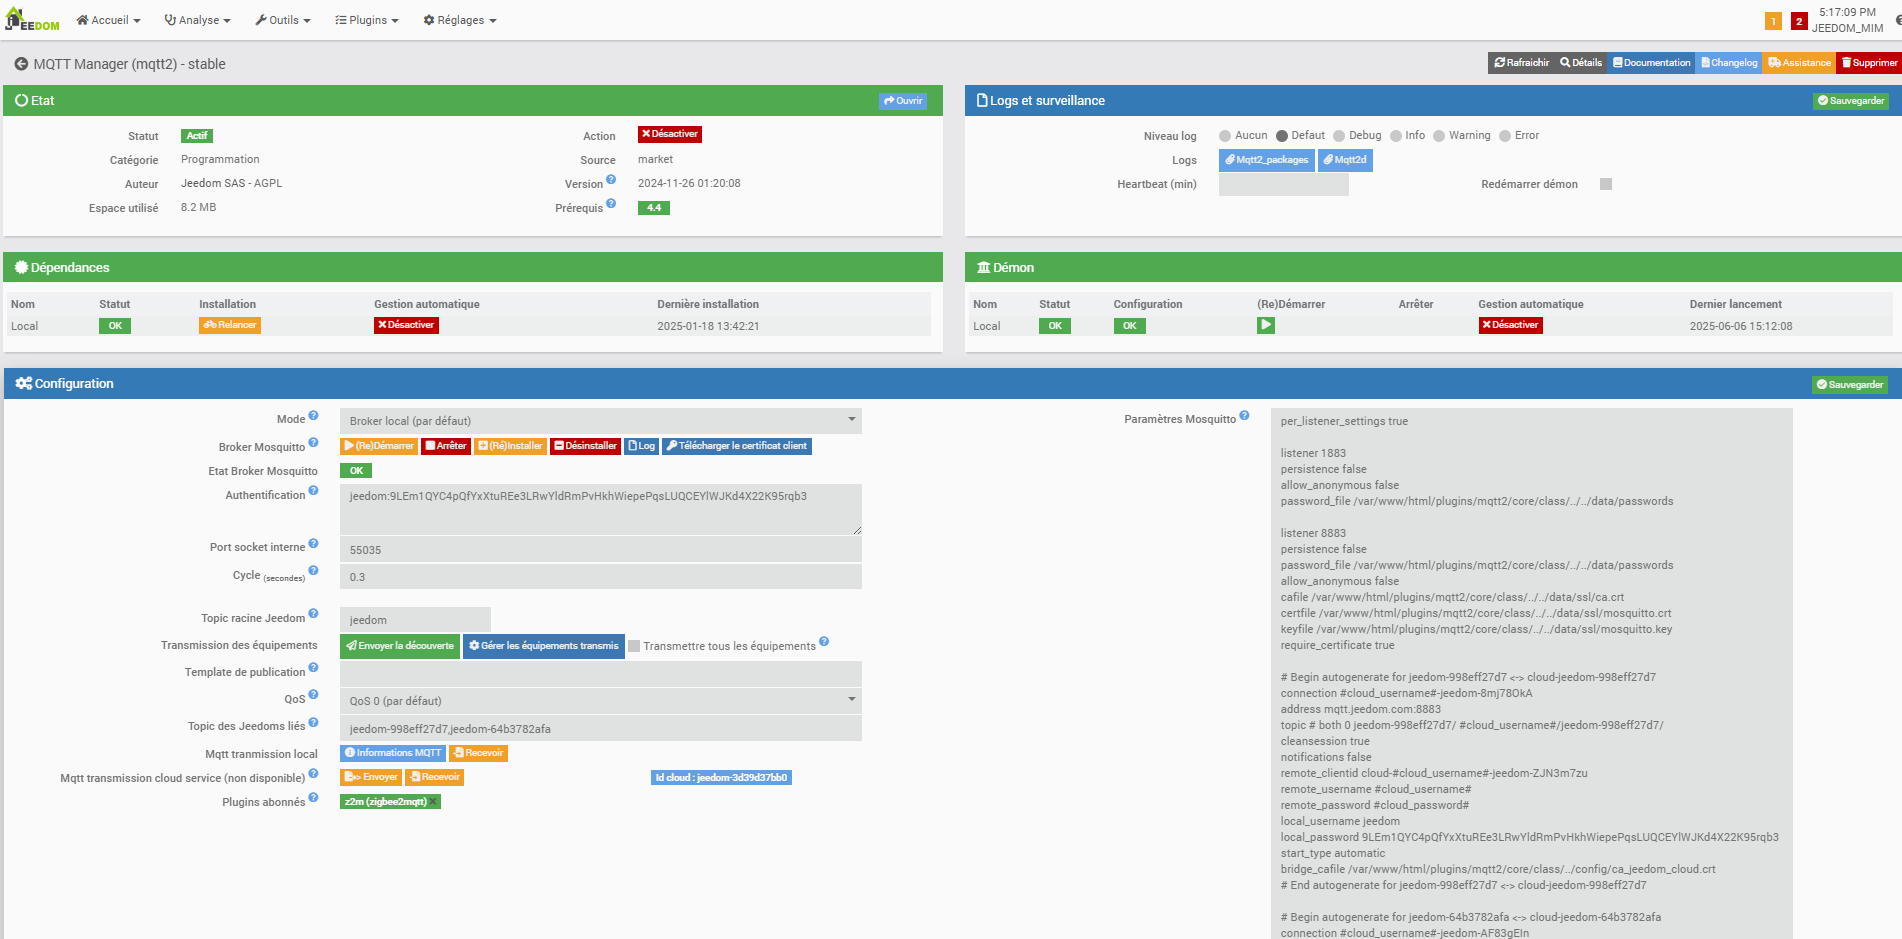Screen dimensions: 1902x939
Task: Click (Re)Démarrer for the Mosquitto broker
Action: (x=379, y=446)
